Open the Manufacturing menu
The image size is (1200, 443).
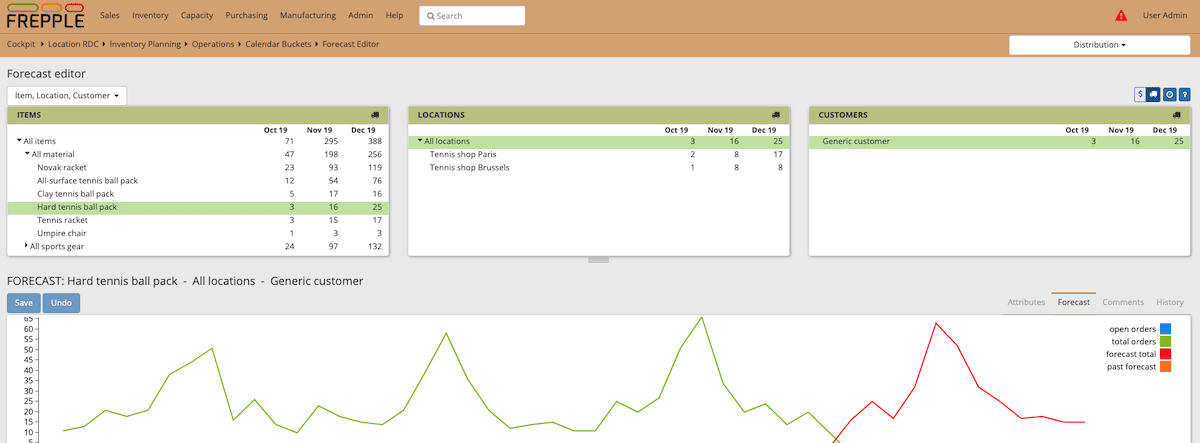point(308,16)
